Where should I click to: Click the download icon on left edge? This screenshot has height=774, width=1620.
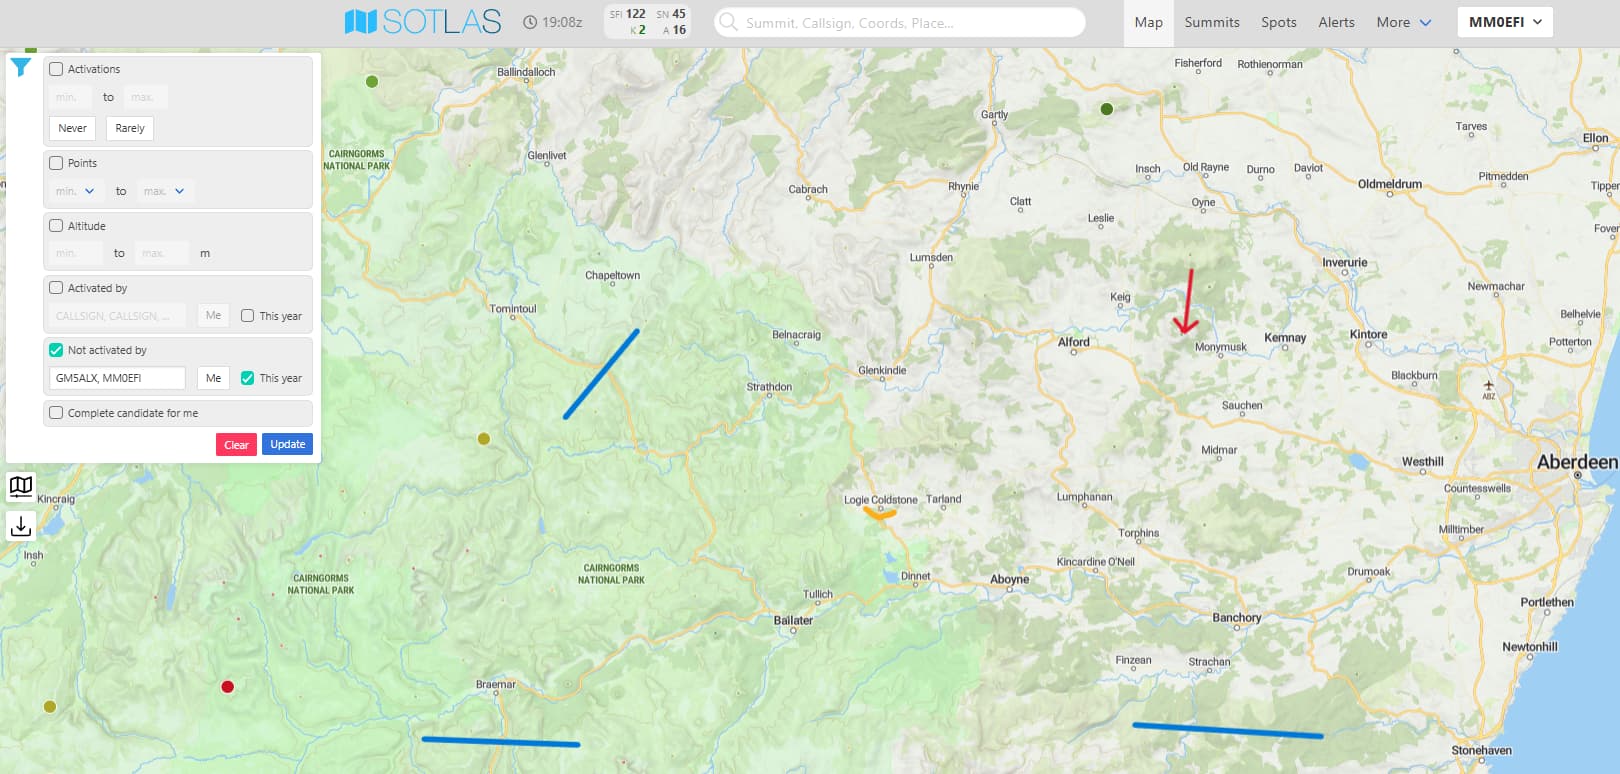coord(21,525)
